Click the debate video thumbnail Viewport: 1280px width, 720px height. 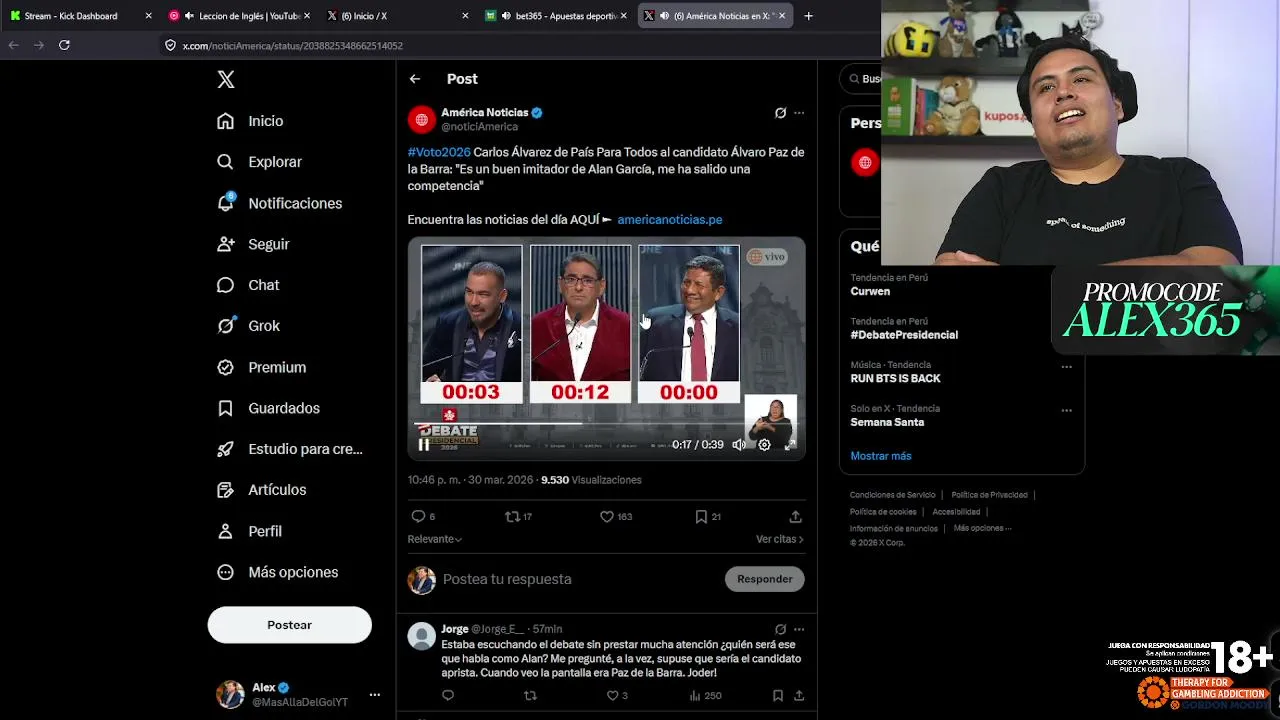point(606,348)
